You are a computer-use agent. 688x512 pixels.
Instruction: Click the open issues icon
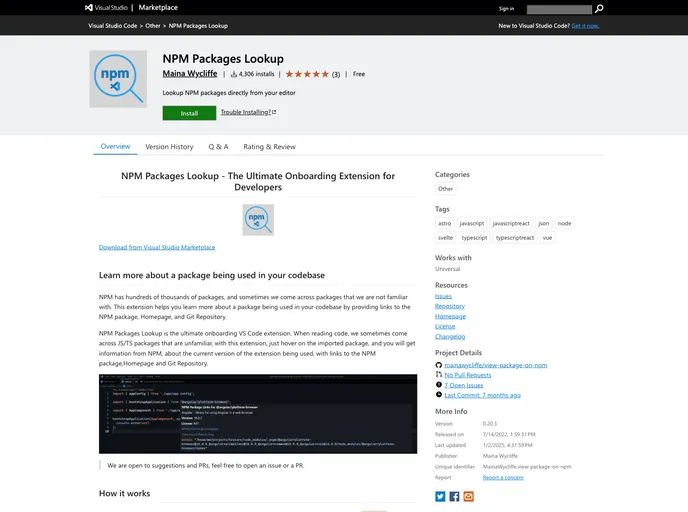click(438, 385)
